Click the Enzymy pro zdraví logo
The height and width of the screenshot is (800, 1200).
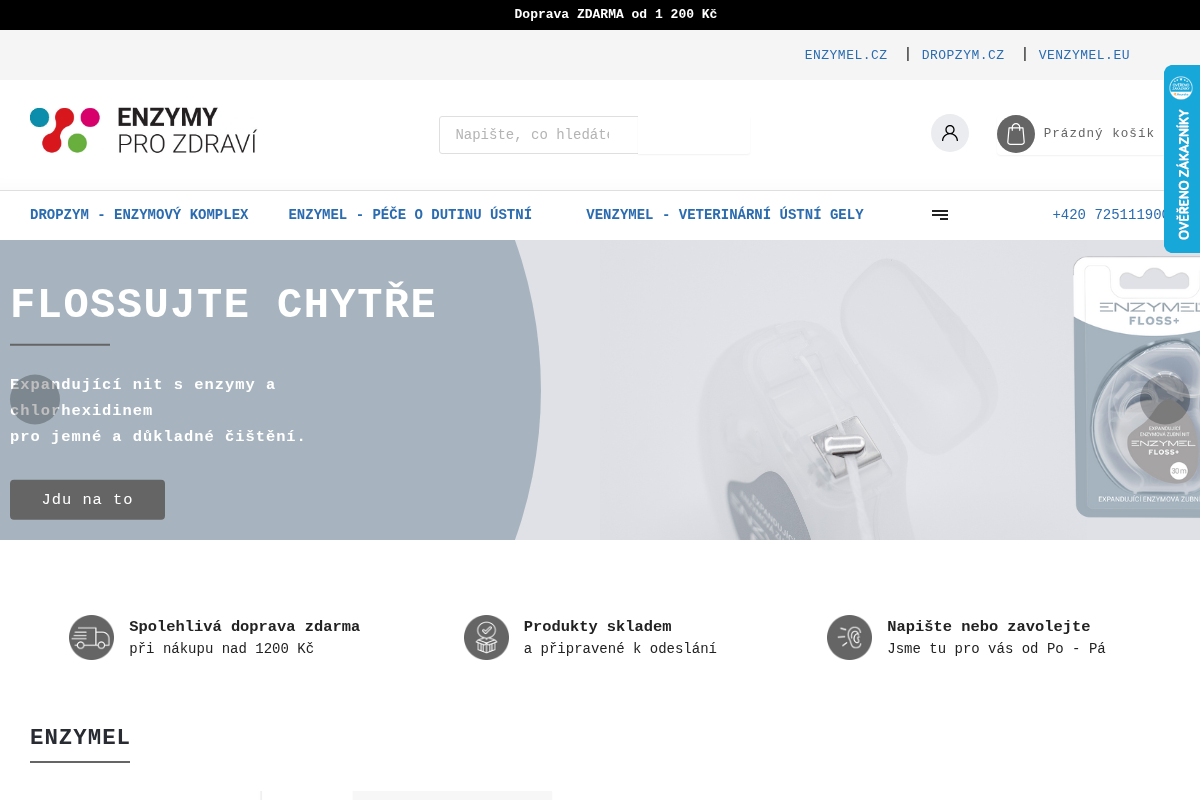coord(143,130)
